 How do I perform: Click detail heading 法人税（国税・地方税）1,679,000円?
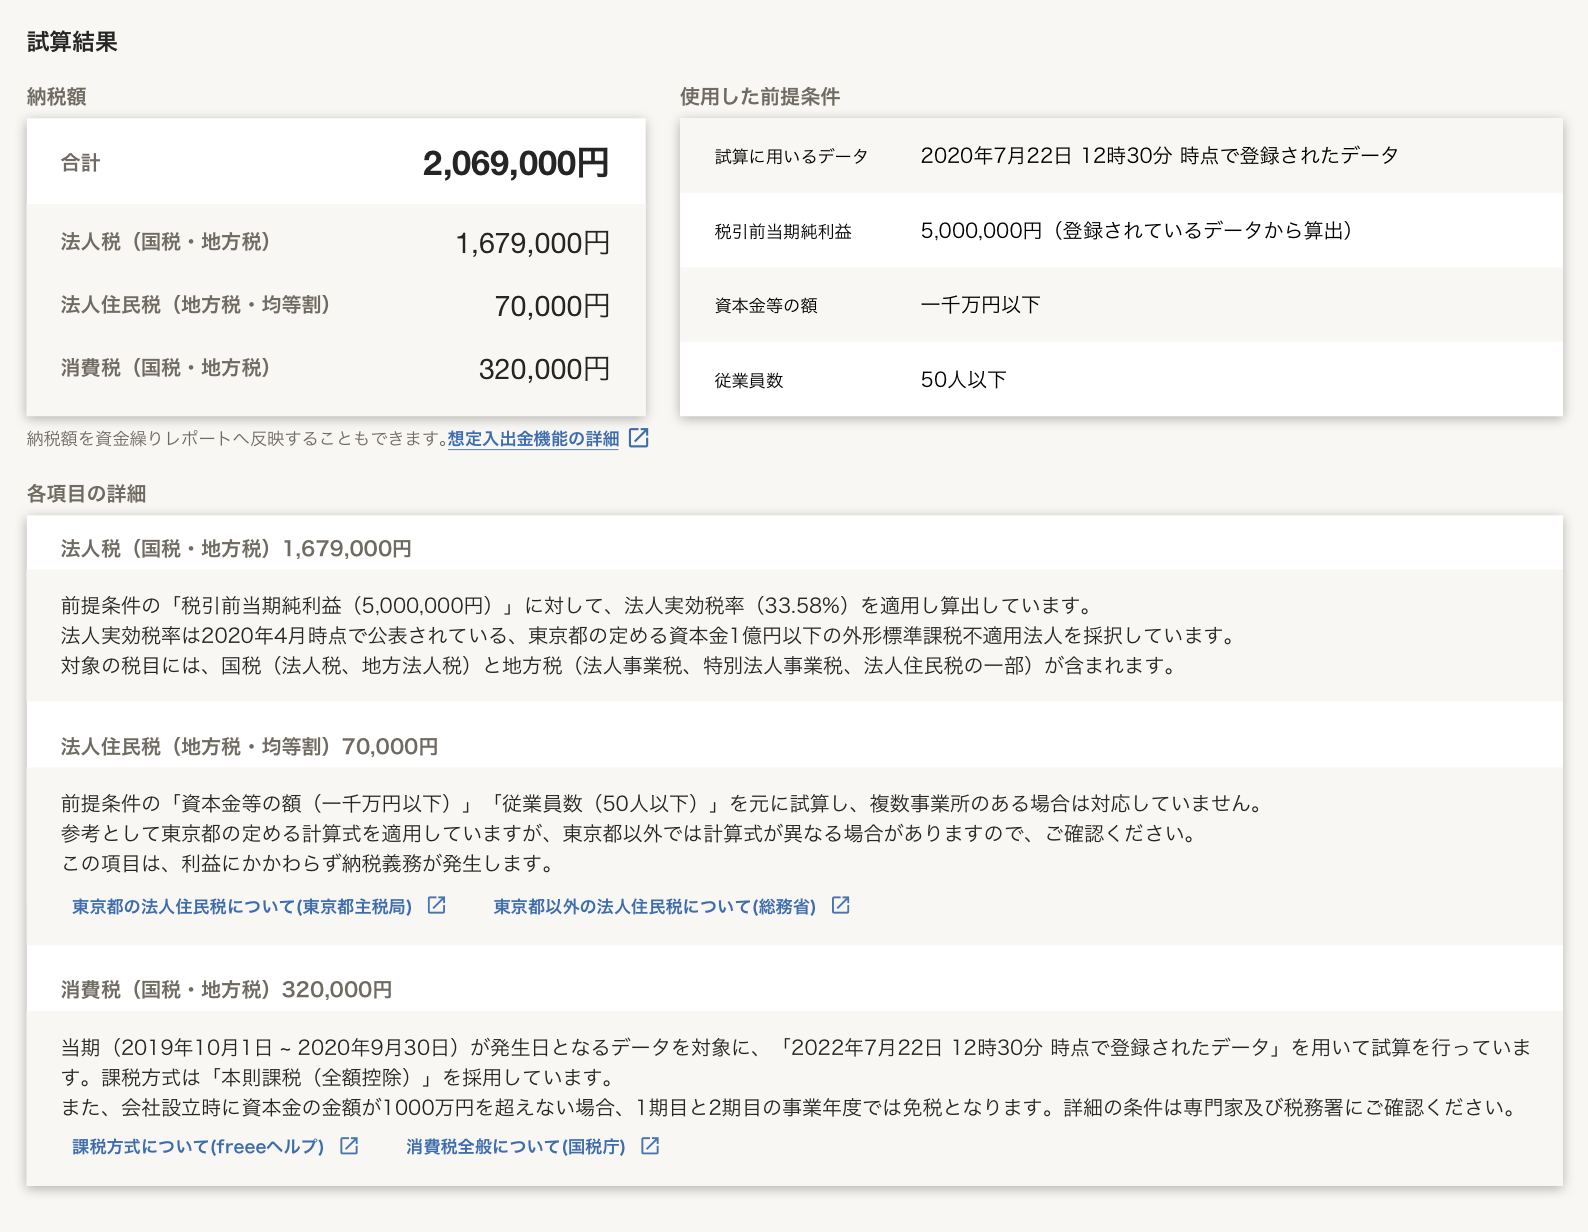point(236,549)
